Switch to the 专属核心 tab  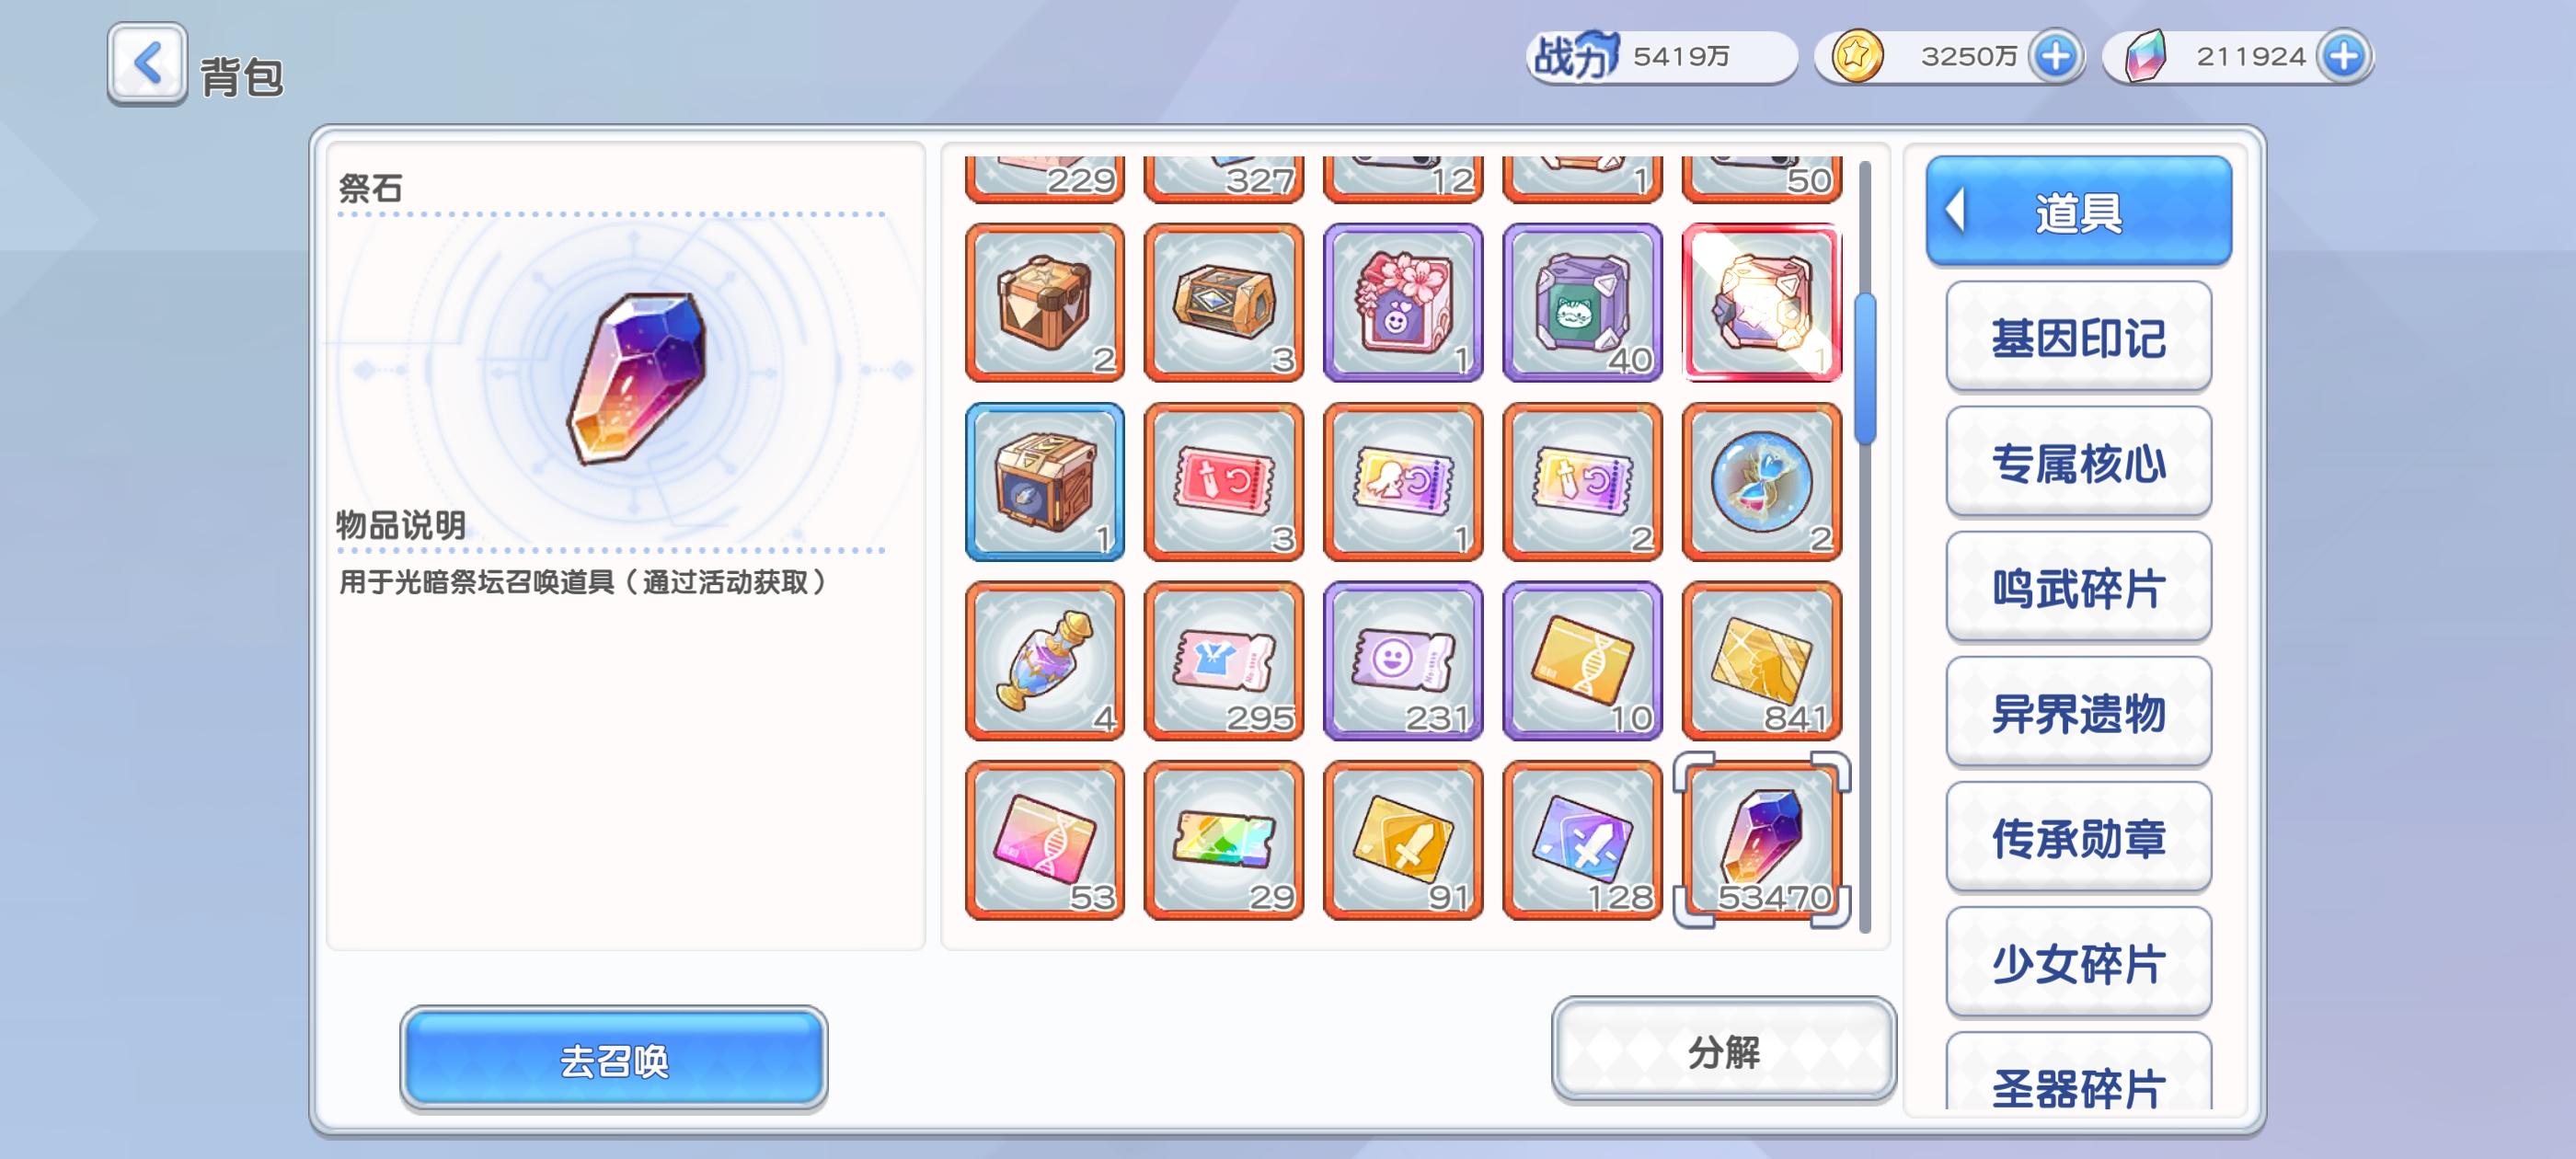coord(2078,462)
